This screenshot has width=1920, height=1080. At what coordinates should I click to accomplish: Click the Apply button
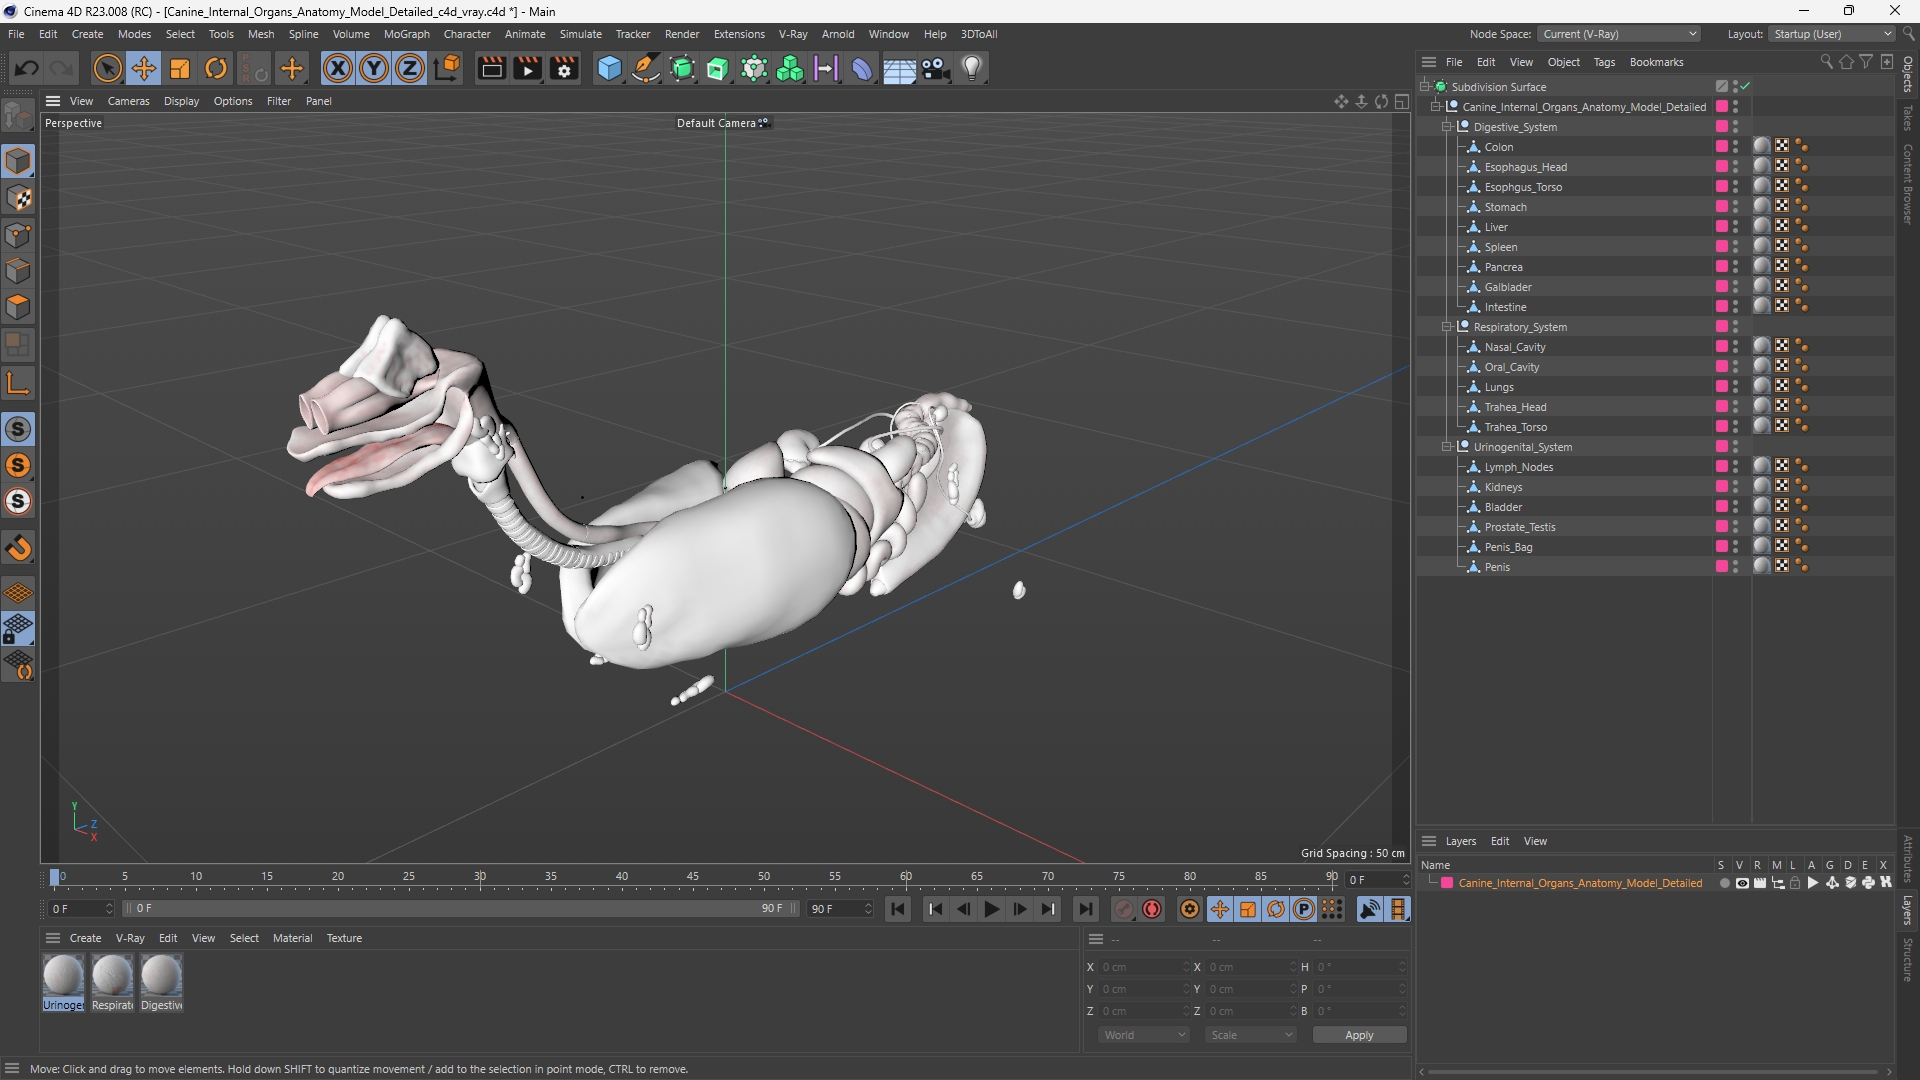[x=1359, y=1035]
